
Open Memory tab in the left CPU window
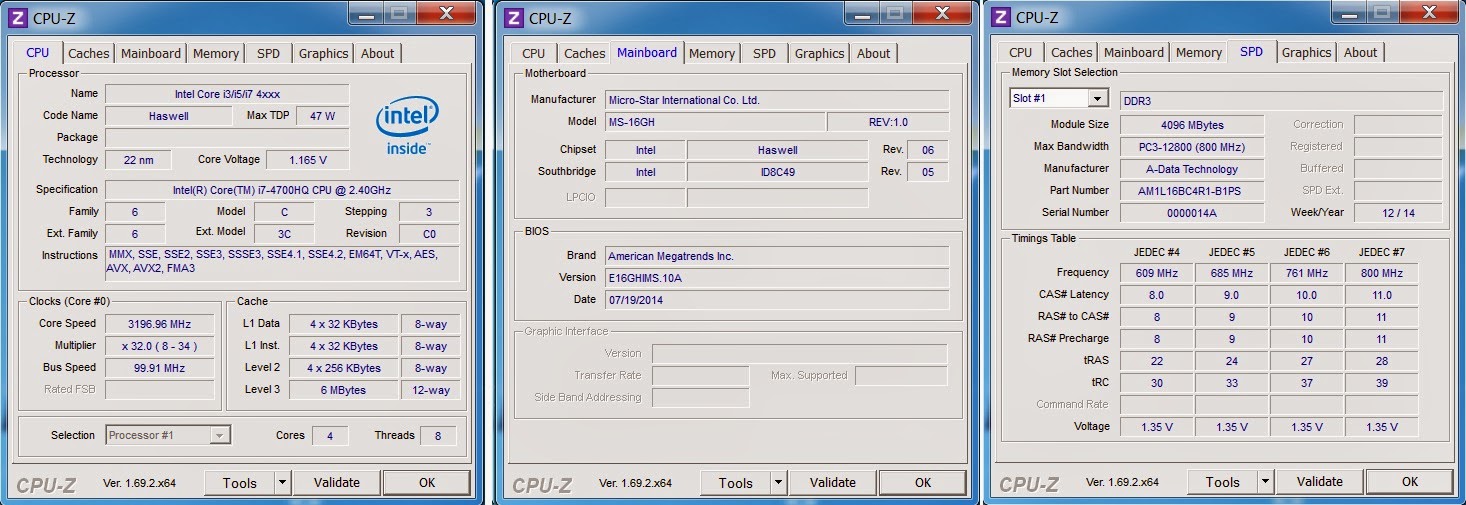click(216, 54)
